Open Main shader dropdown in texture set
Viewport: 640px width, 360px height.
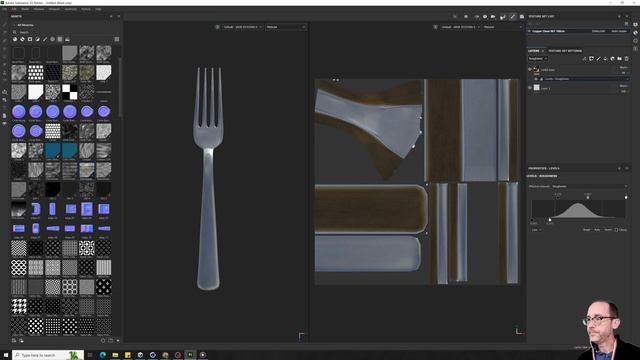pyautogui.click(x=619, y=31)
